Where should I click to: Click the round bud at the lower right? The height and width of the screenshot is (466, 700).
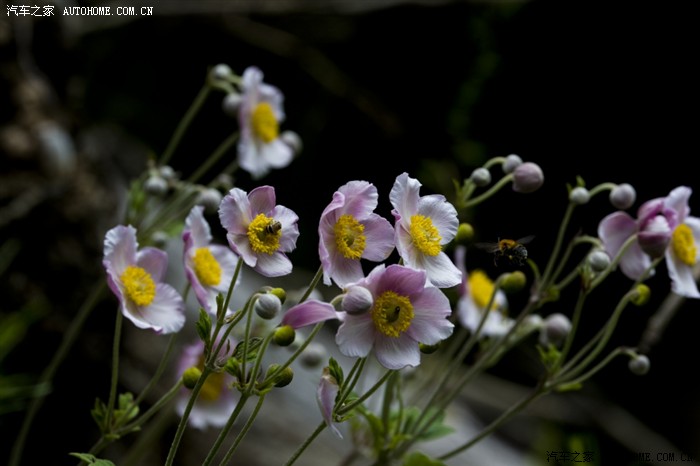coord(639,364)
